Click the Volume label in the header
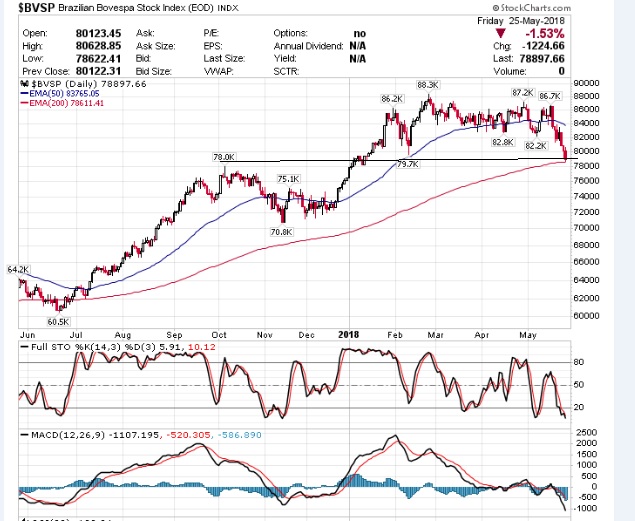The height and width of the screenshot is (521, 635). [510, 72]
